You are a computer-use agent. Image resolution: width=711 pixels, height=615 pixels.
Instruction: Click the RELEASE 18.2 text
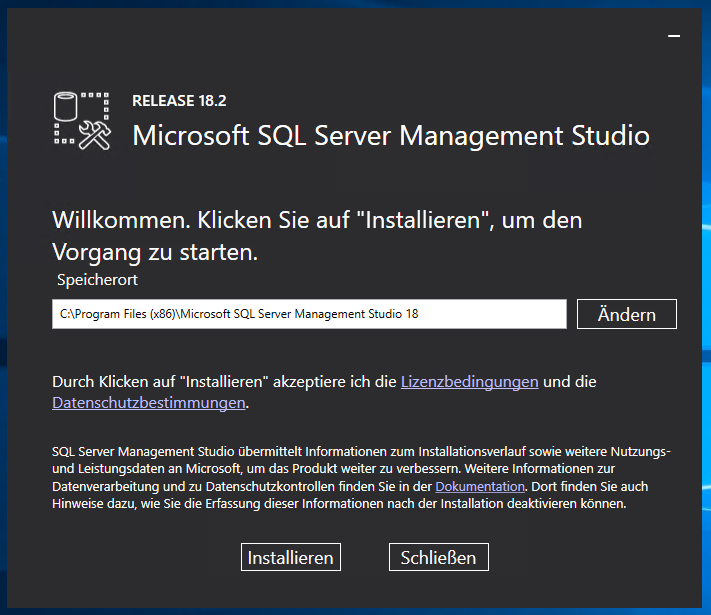coord(179,101)
